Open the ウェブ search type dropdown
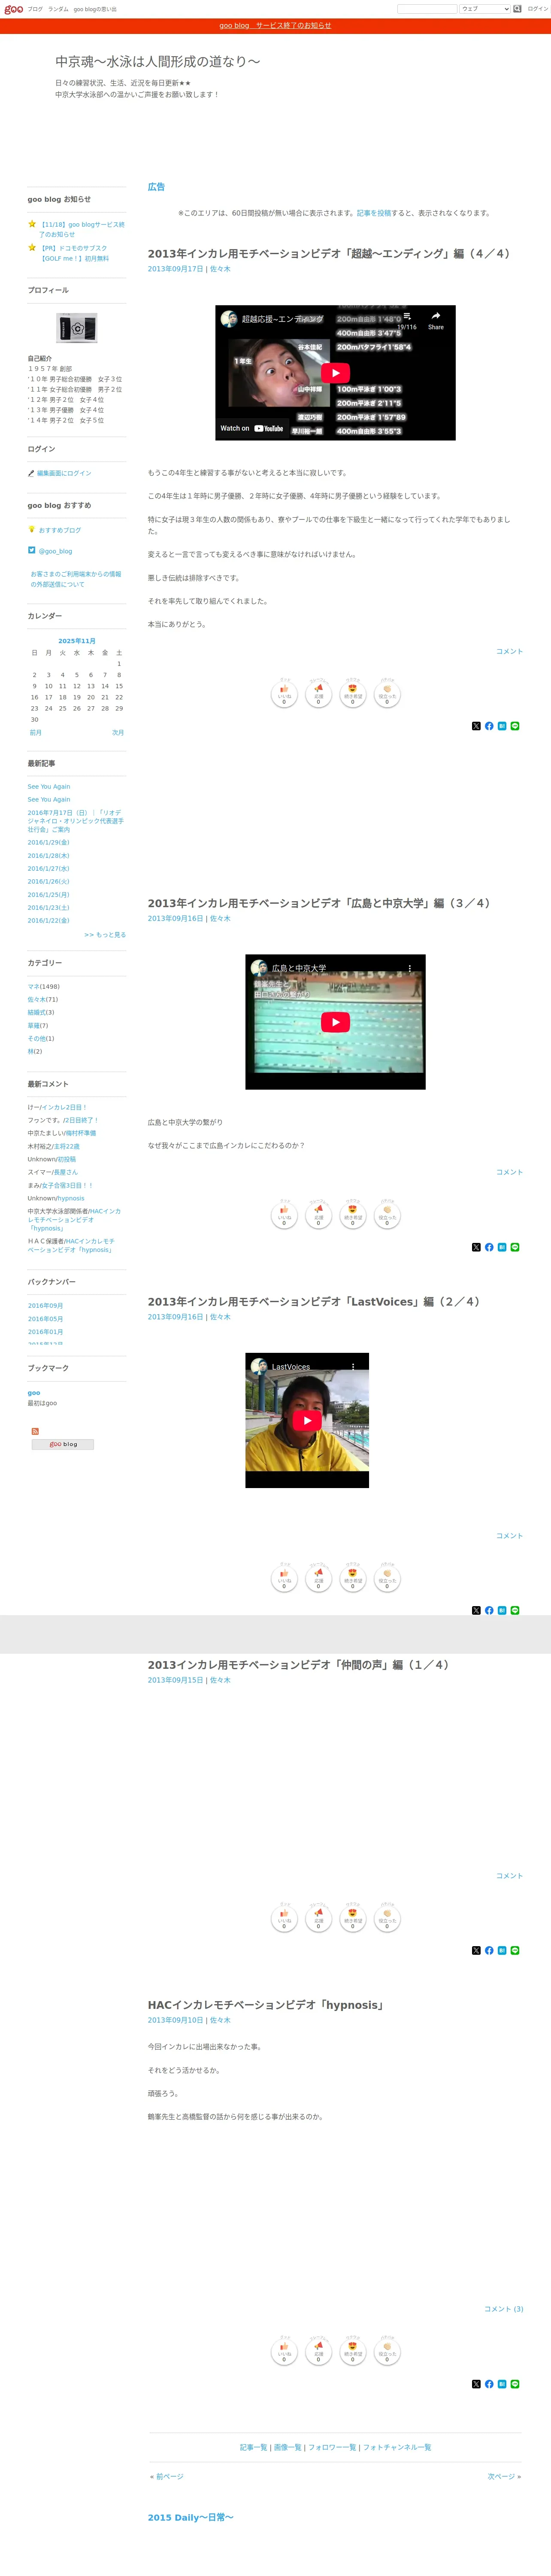 click(x=485, y=9)
